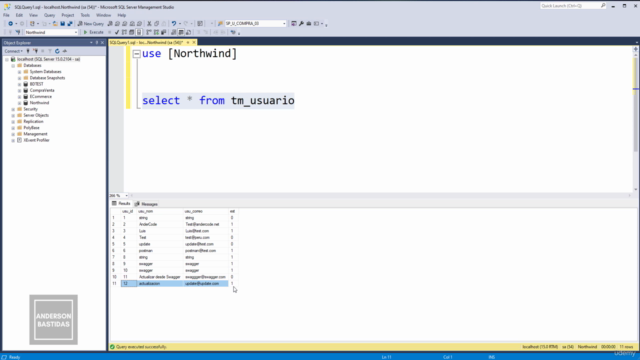Viewport: 640px width, 360px height.
Task: Click the Object Explorer disconnect icon
Action: [x=35, y=51]
